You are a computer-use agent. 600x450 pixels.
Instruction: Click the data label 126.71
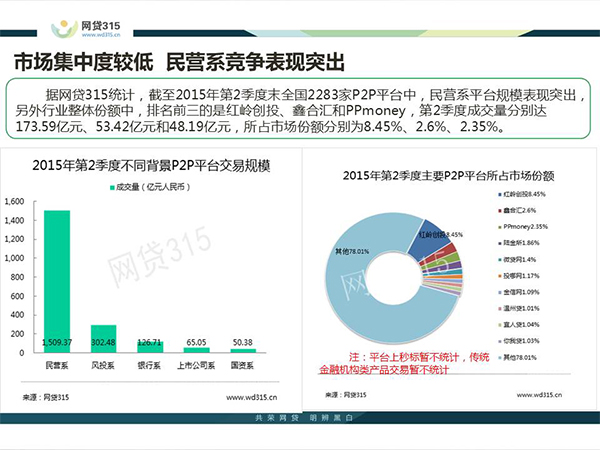[x=150, y=342]
